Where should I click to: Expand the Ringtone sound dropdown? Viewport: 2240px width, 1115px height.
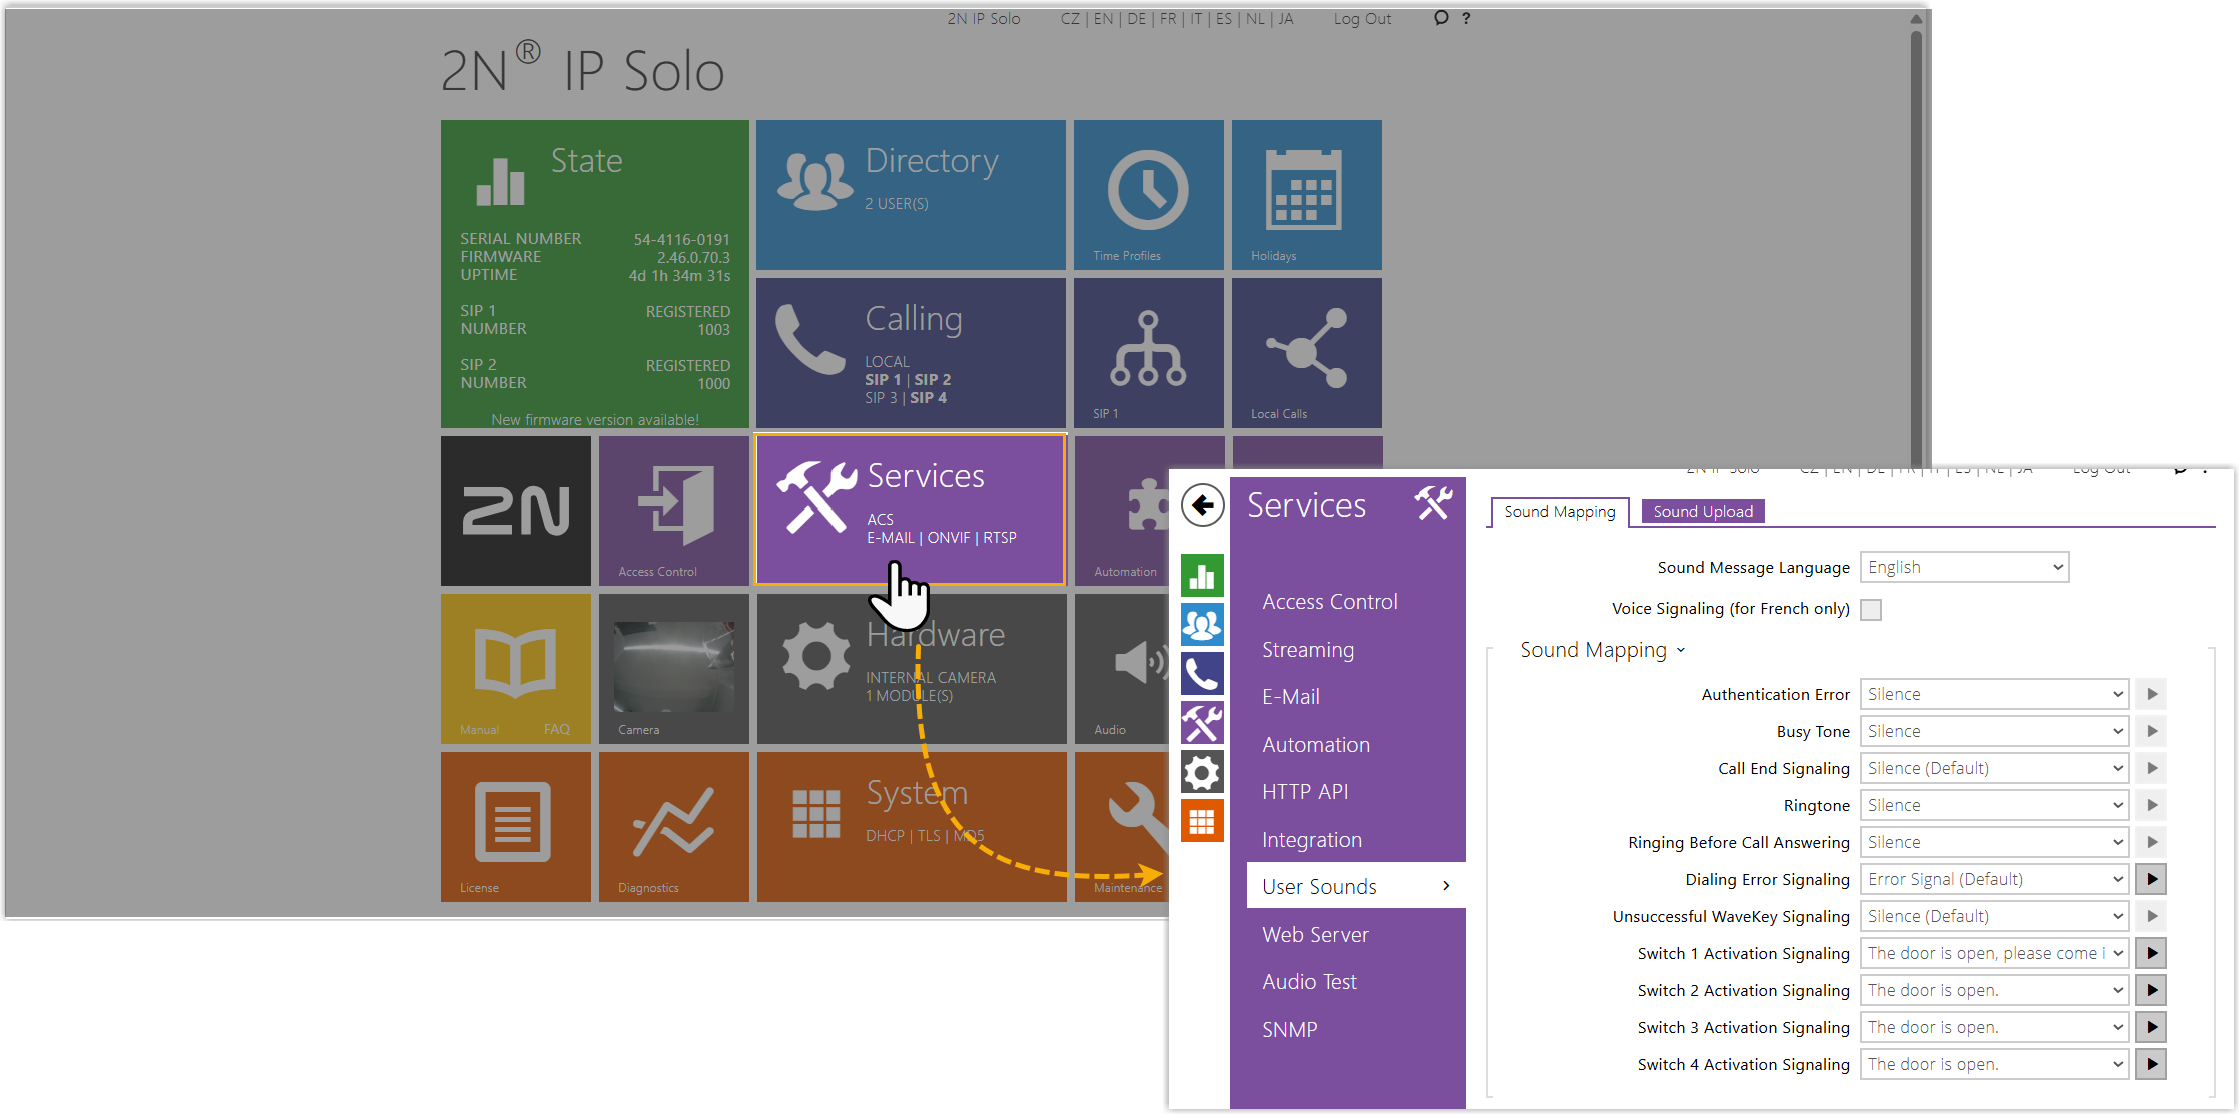(x=1994, y=805)
